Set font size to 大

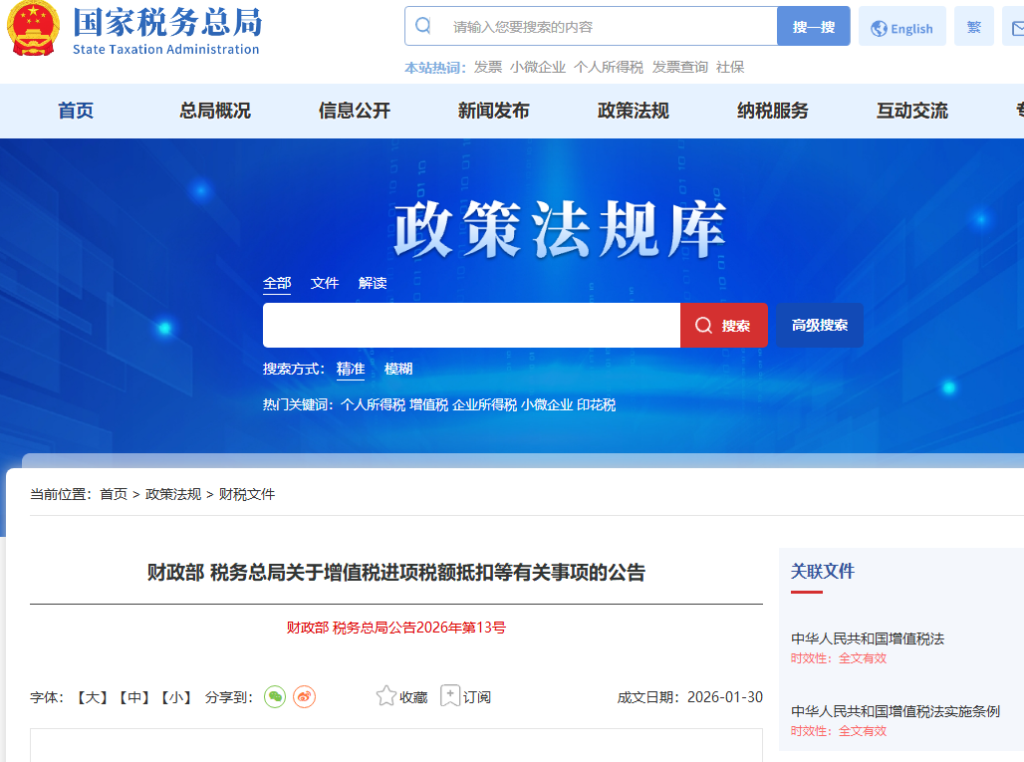point(92,697)
